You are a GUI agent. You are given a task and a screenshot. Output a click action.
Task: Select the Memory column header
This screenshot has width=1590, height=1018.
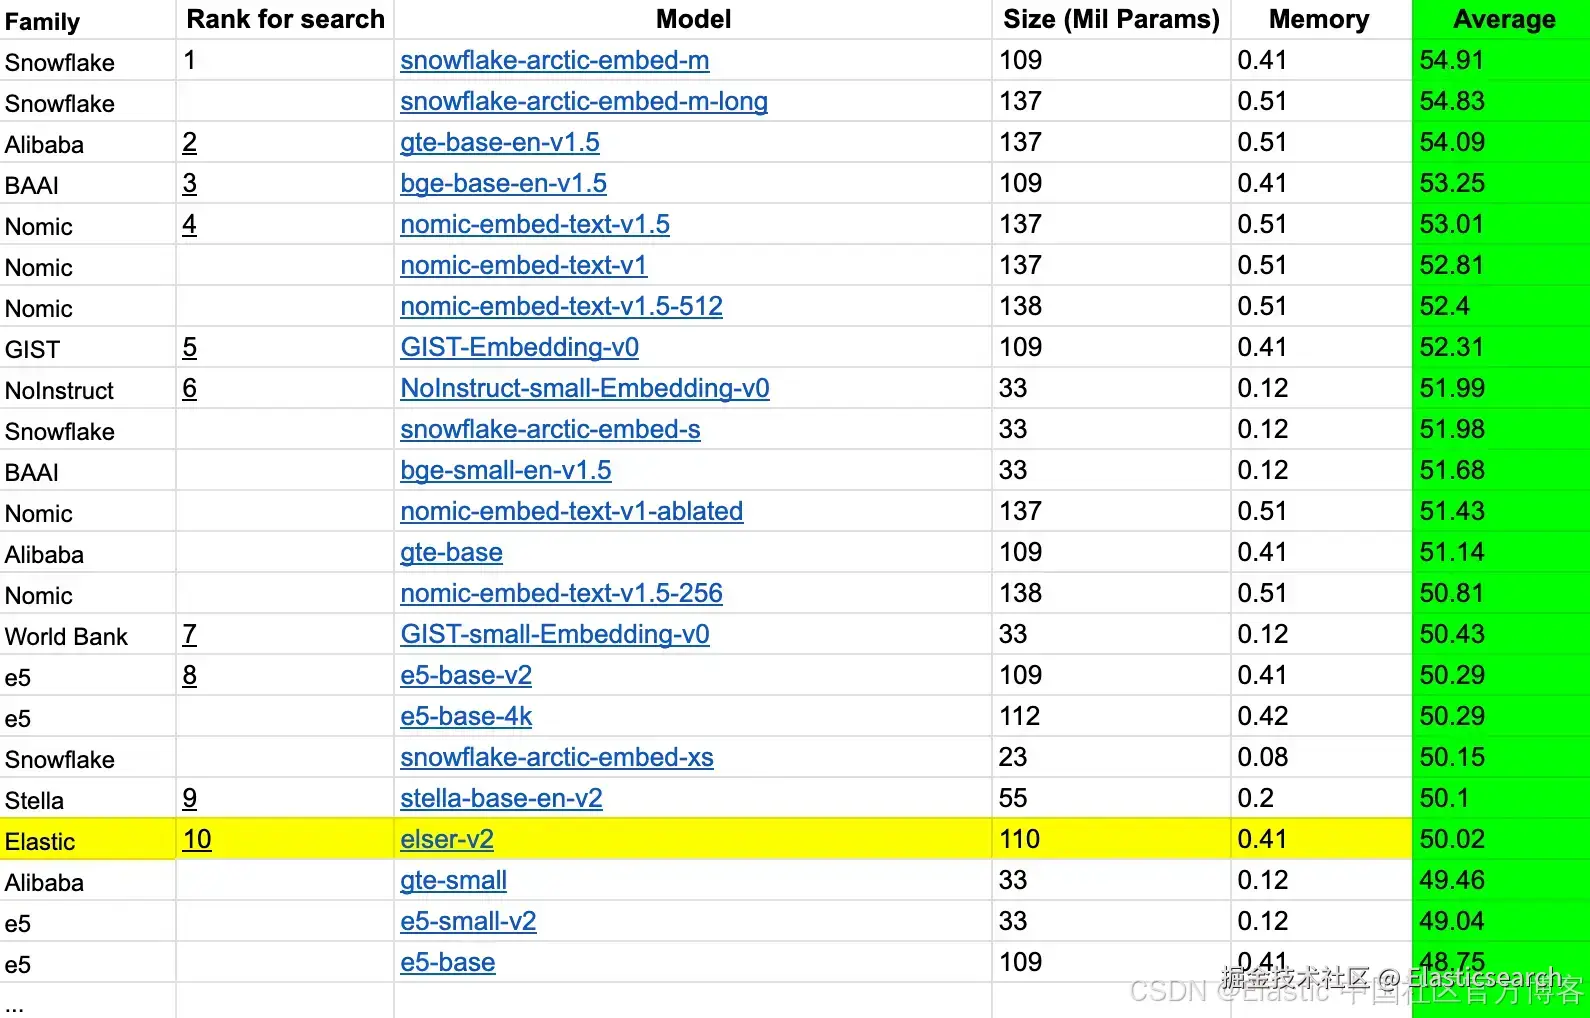(x=1320, y=20)
